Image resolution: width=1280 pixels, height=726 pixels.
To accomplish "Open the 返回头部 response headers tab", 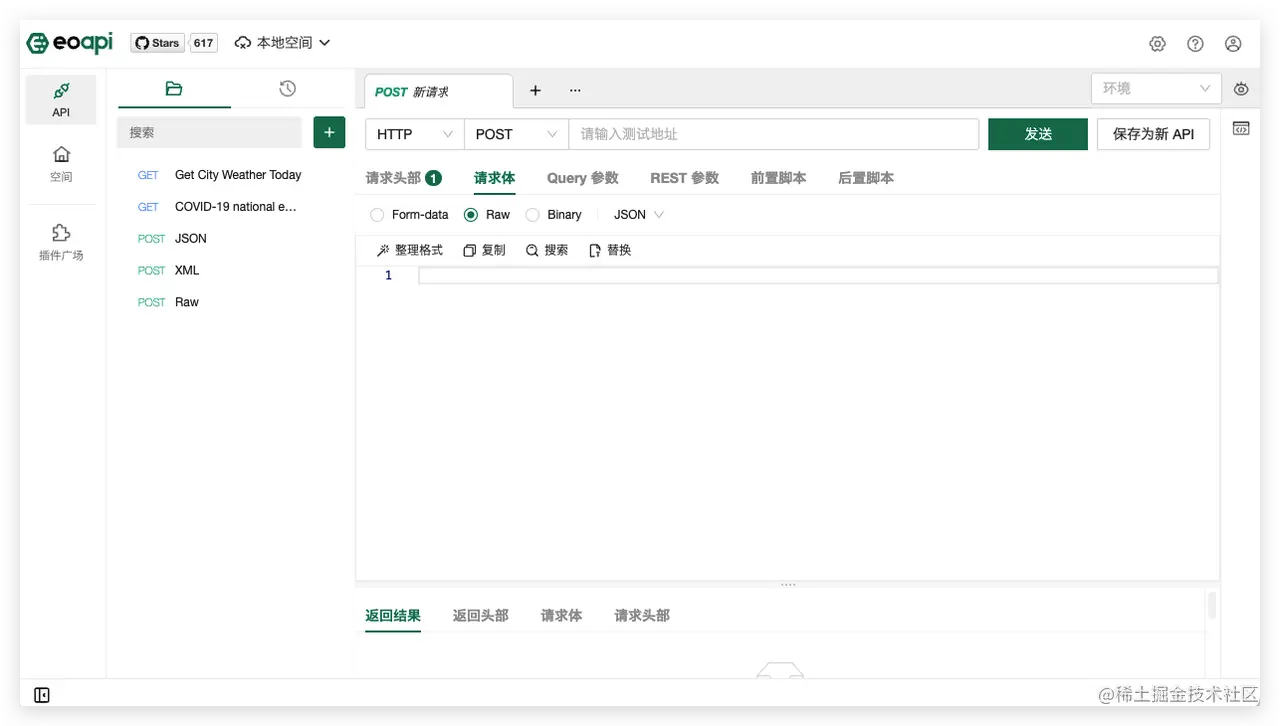I will coord(481,616).
